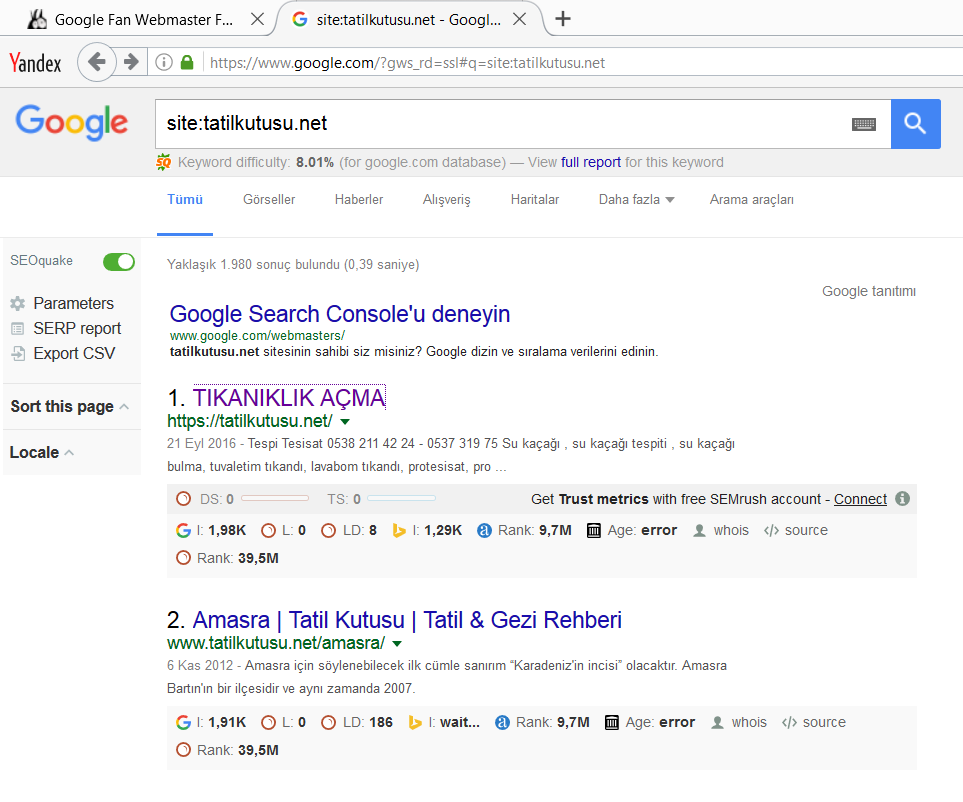Click the DS SEMrush icon in result 1
This screenshot has height=802, width=963.
[x=183, y=499]
